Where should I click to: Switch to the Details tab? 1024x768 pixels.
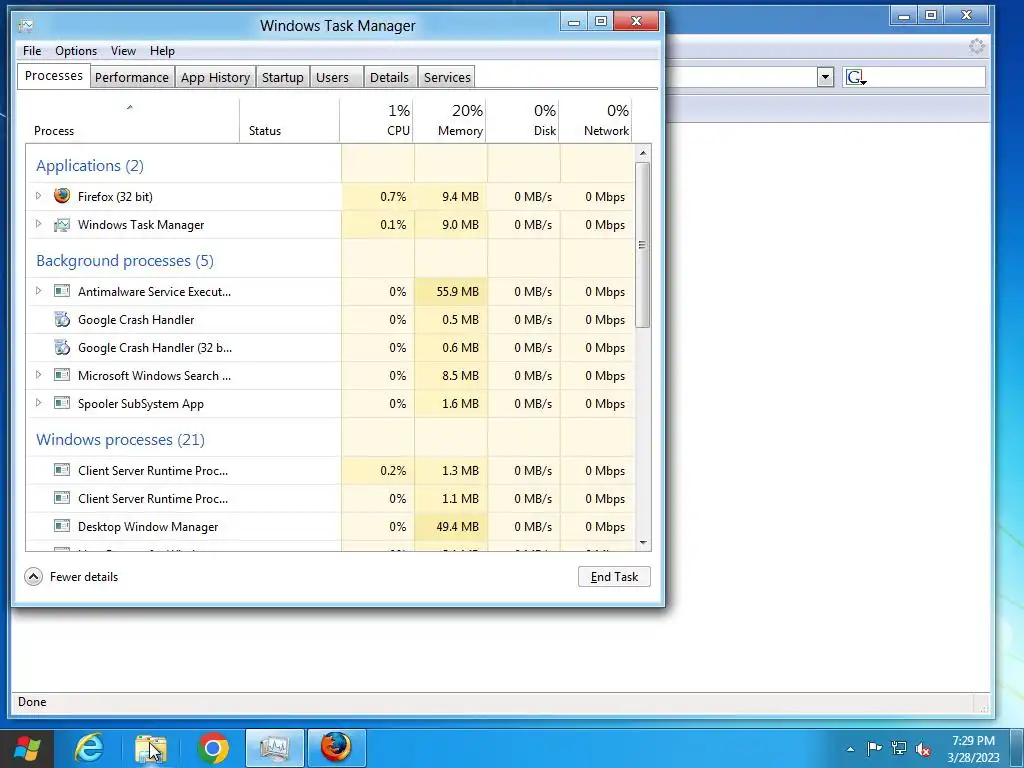(389, 77)
